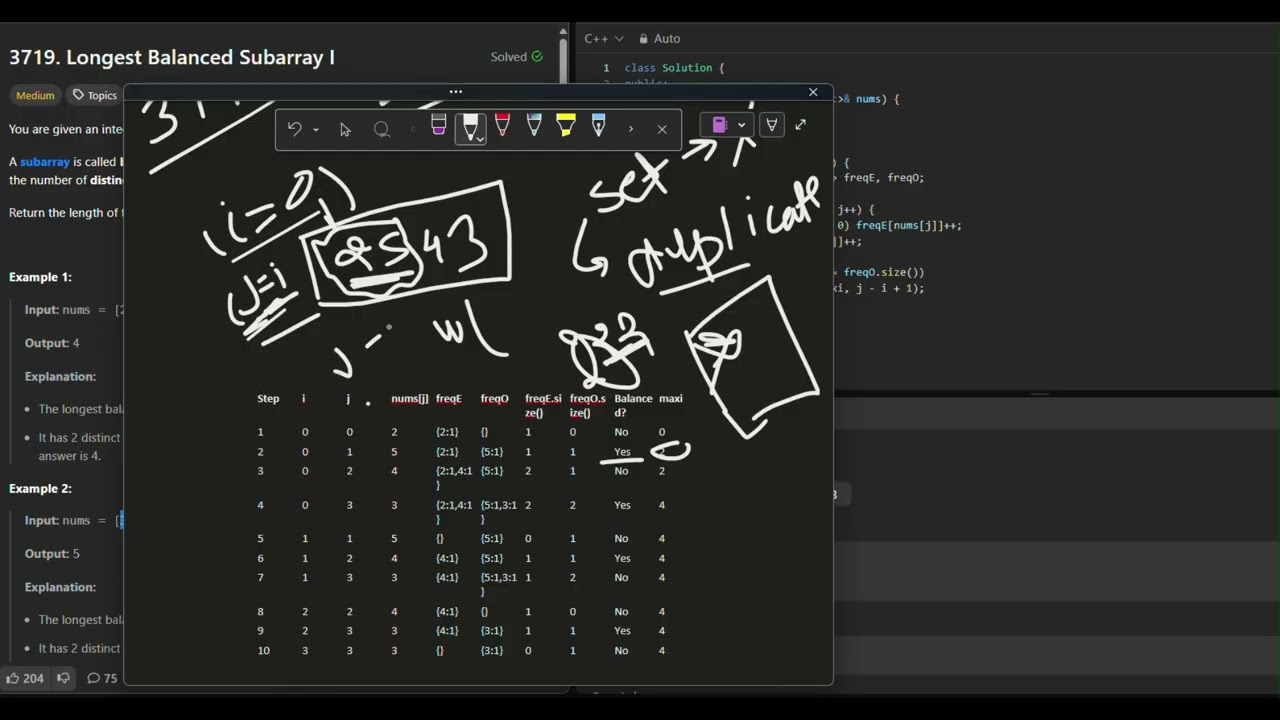Click the maxi column header
1280x720 pixels.
point(671,398)
